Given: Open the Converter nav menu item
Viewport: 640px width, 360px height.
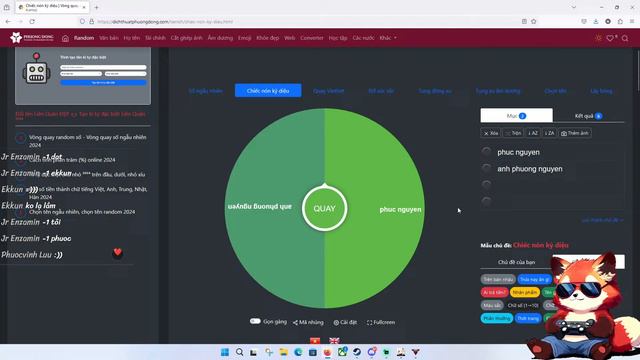Looking at the screenshot, I should [312, 38].
